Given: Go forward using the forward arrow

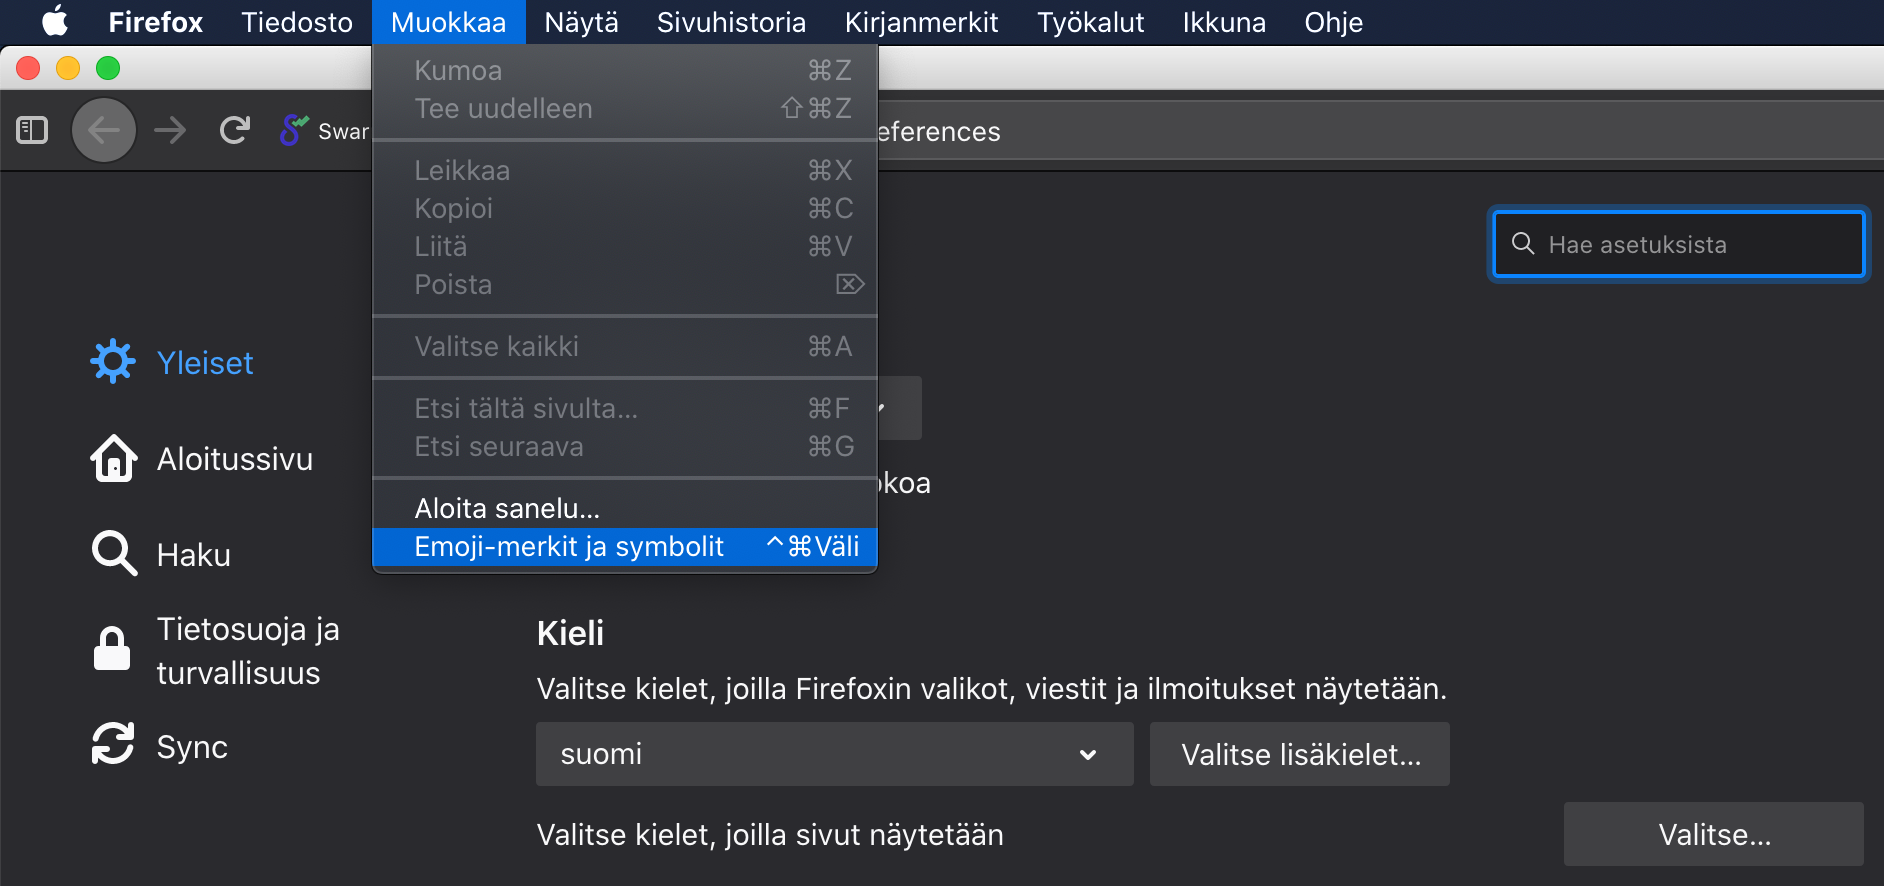Looking at the screenshot, I should [170, 130].
